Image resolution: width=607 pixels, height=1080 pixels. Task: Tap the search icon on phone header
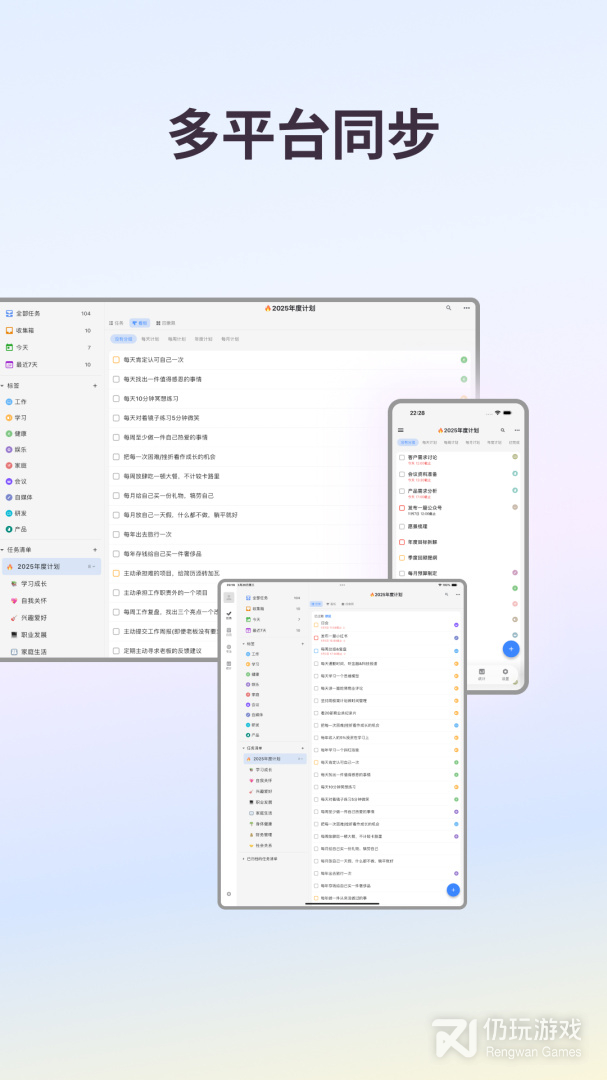(x=503, y=430)
